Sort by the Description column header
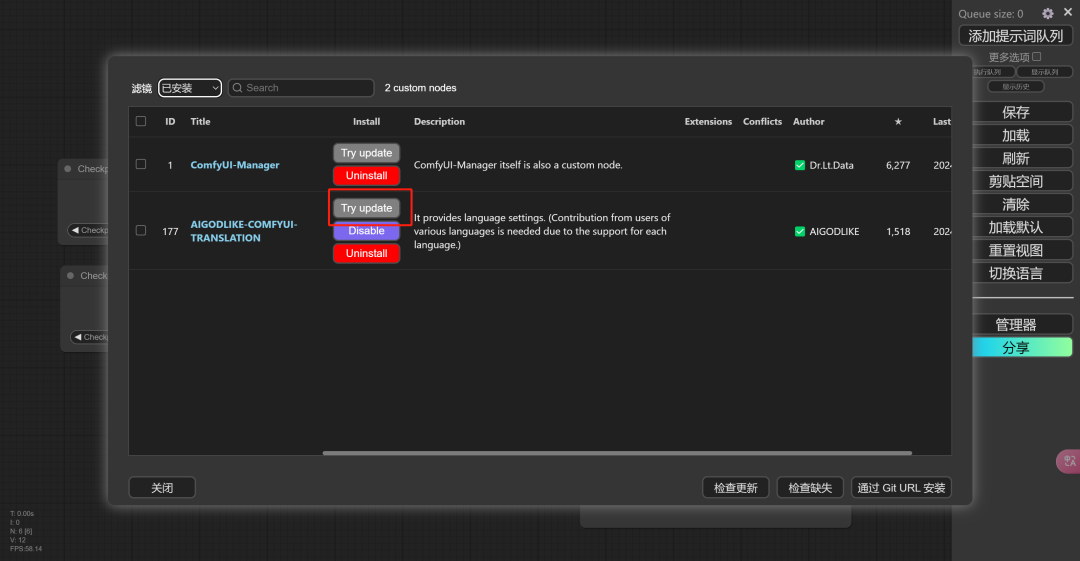This screenshot has height=561, width=1080. tap(439, 121)
